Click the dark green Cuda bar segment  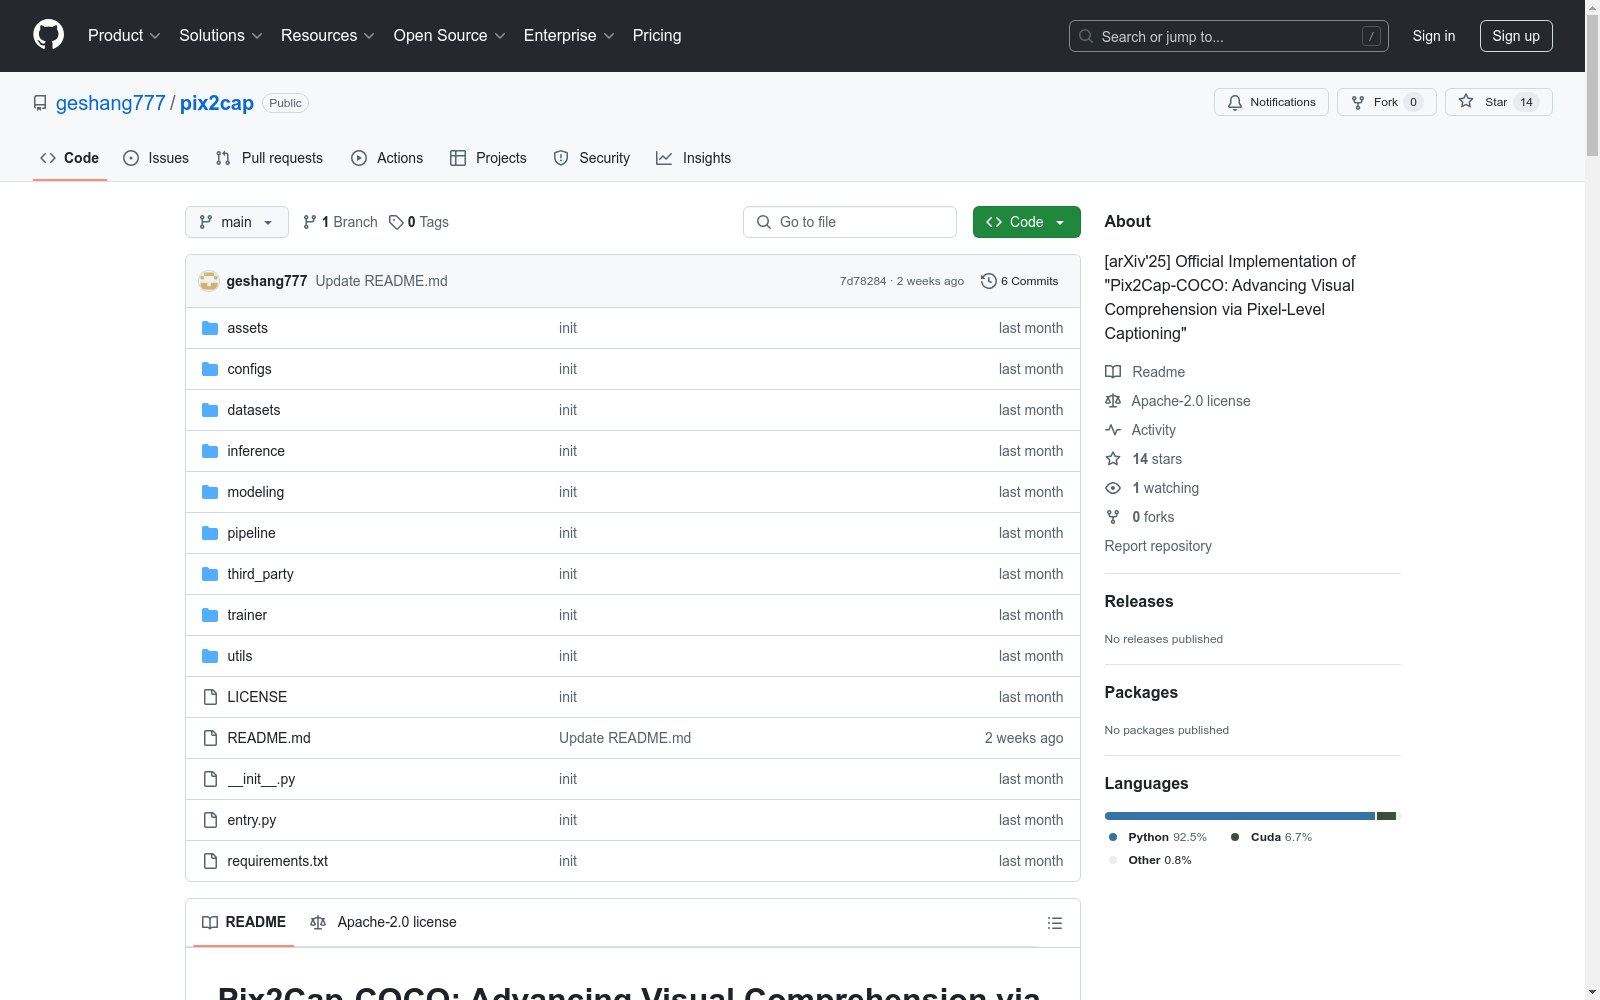point(1386,816)
